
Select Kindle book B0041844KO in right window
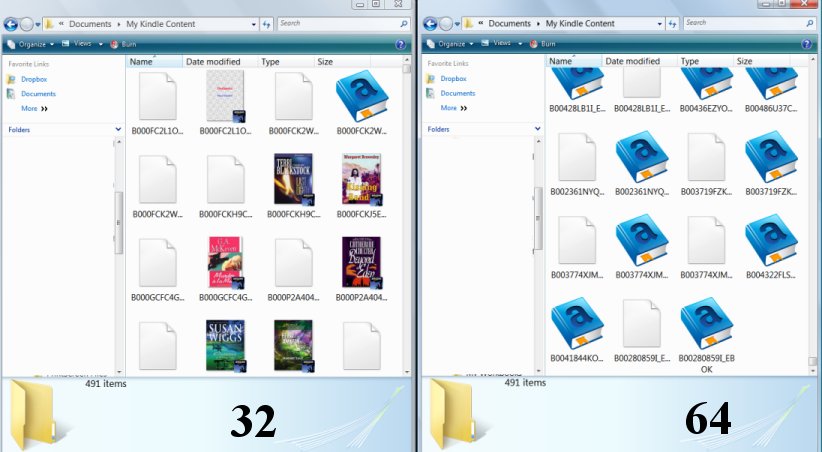577,323
